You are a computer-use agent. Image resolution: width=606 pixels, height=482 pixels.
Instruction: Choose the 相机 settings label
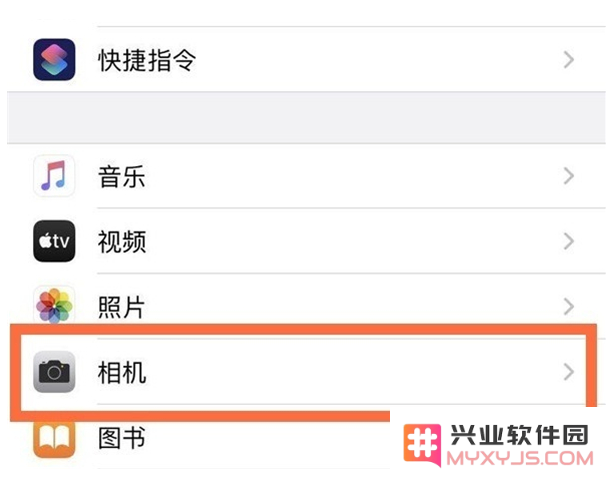[122, 372]
